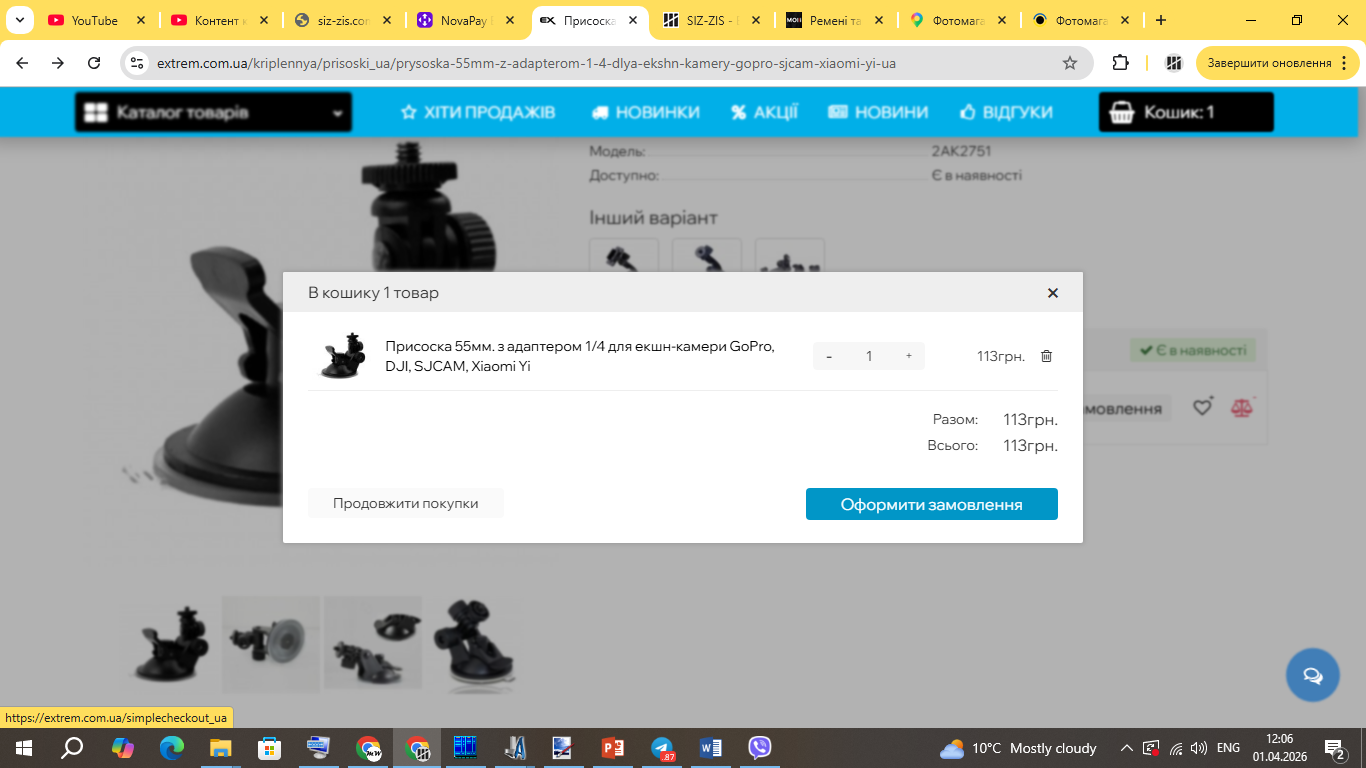Click the quantity input field in cart
The width and height of the screenshot is (1366, 768).
click(x=869, y=356)
